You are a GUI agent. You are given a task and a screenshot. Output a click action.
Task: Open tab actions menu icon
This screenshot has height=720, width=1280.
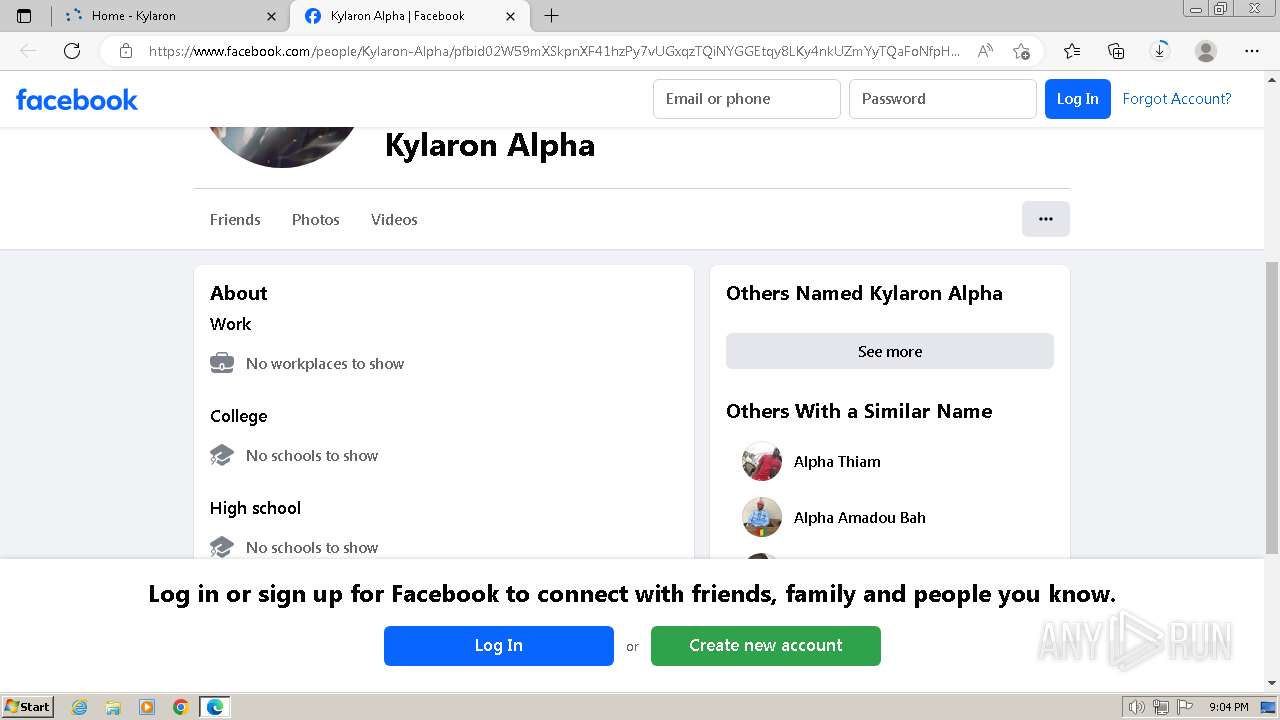24,16
